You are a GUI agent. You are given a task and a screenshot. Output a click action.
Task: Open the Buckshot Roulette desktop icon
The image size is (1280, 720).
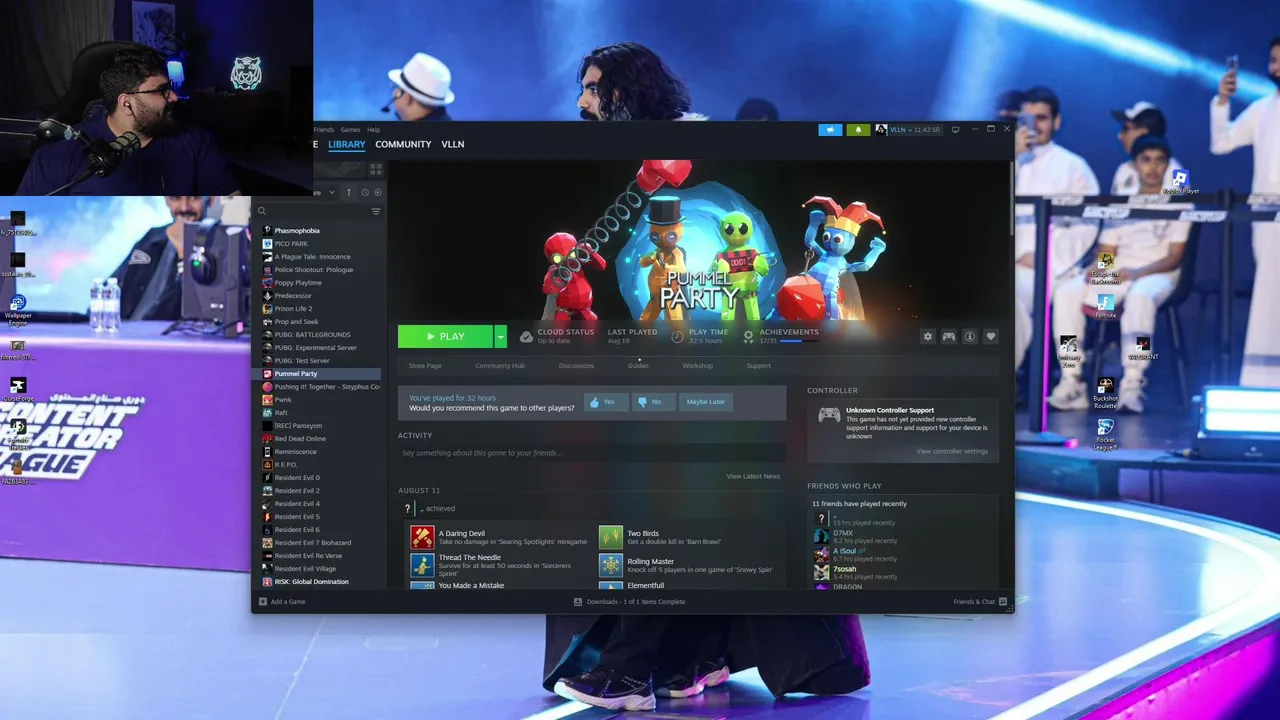coord(1105,394)
